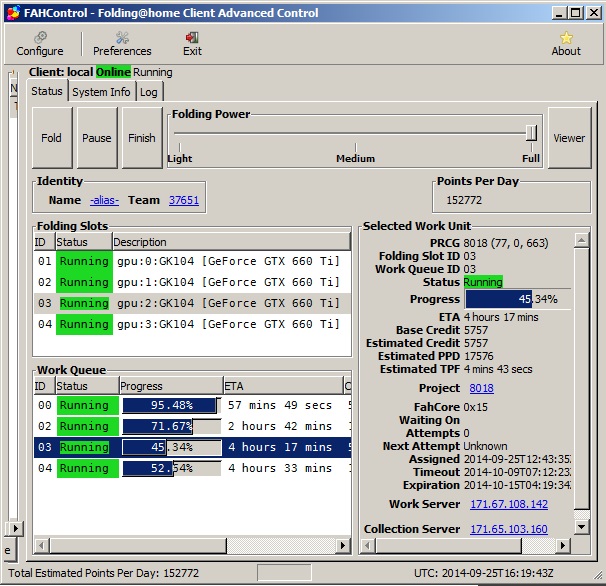The image size is (606, 586).
Task: Sort Work Queue by Progress header
Action: pyautogui.click(x=171, y=386)
